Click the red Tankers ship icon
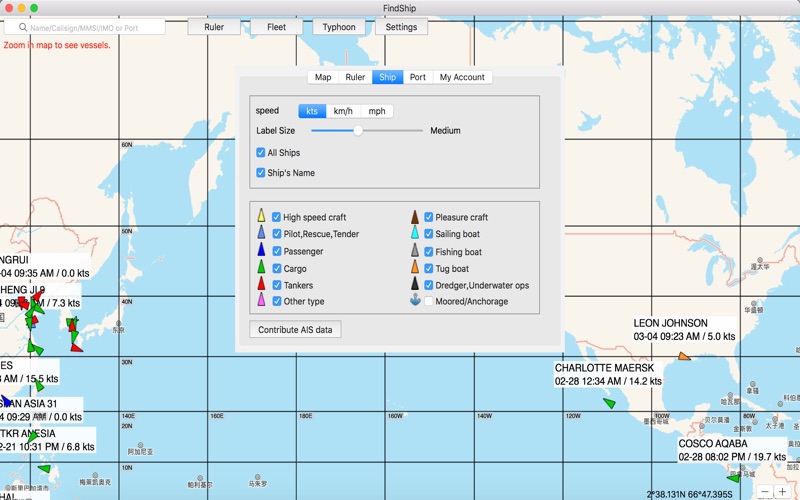This screenshot has width=800, height=500. pos(262,284)
